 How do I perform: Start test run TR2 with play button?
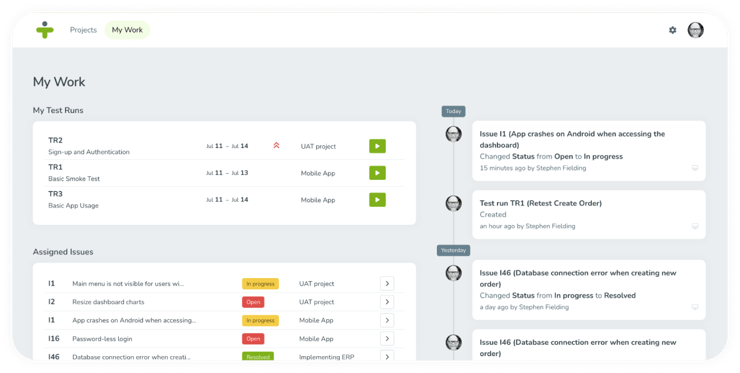coord(377,146)
